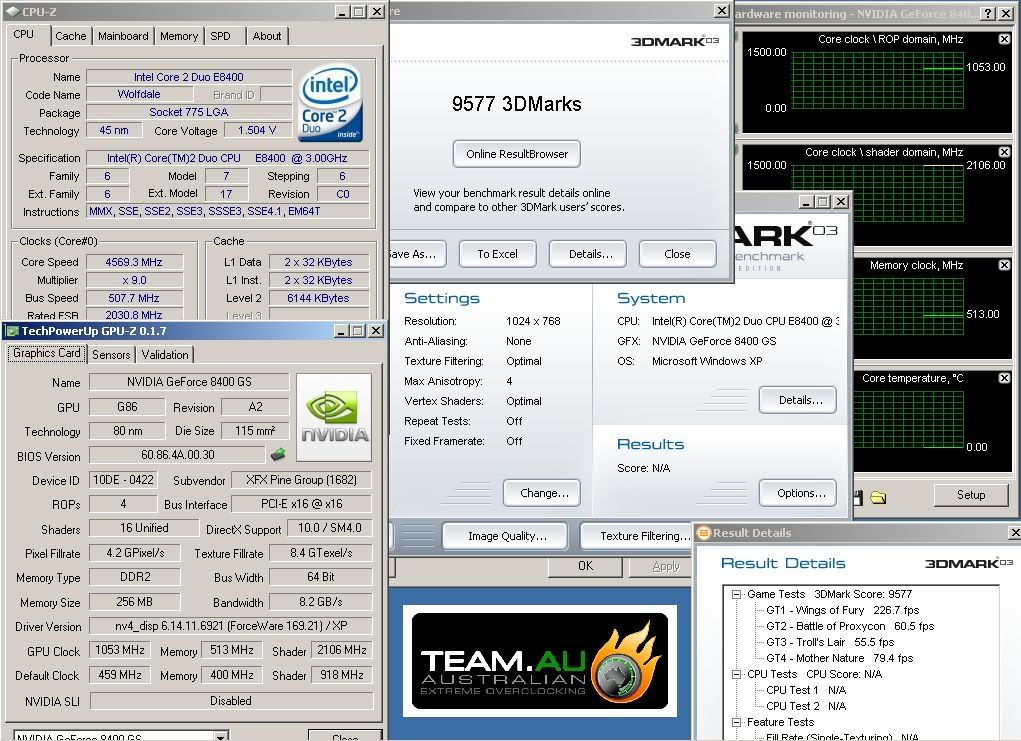Click the Driver Version field in GPU-Z

[x=231, y=626]
